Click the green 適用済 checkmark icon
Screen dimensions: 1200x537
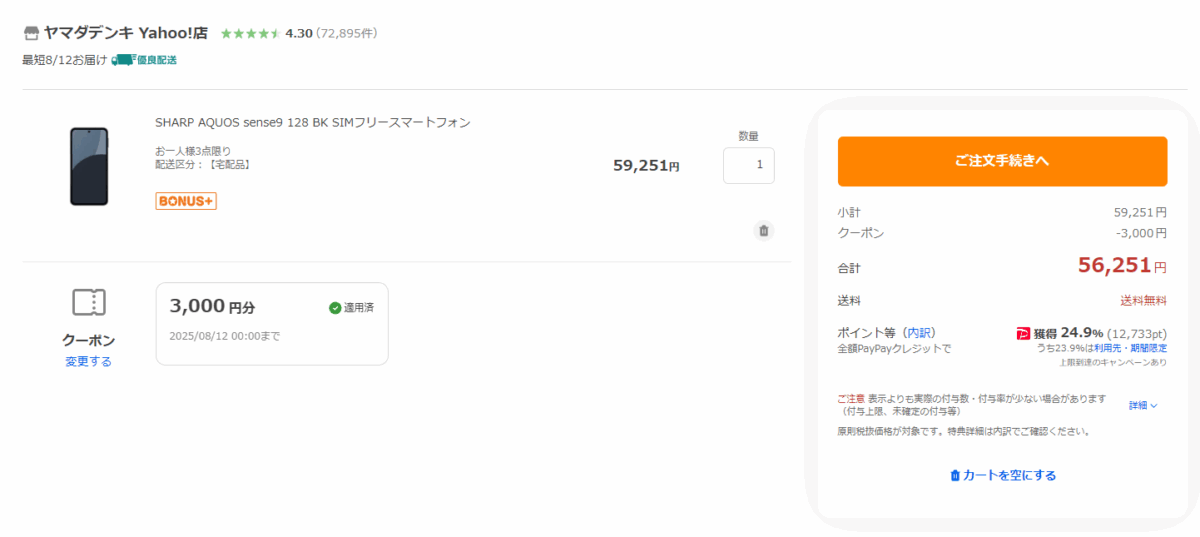[x=335, y=308]
